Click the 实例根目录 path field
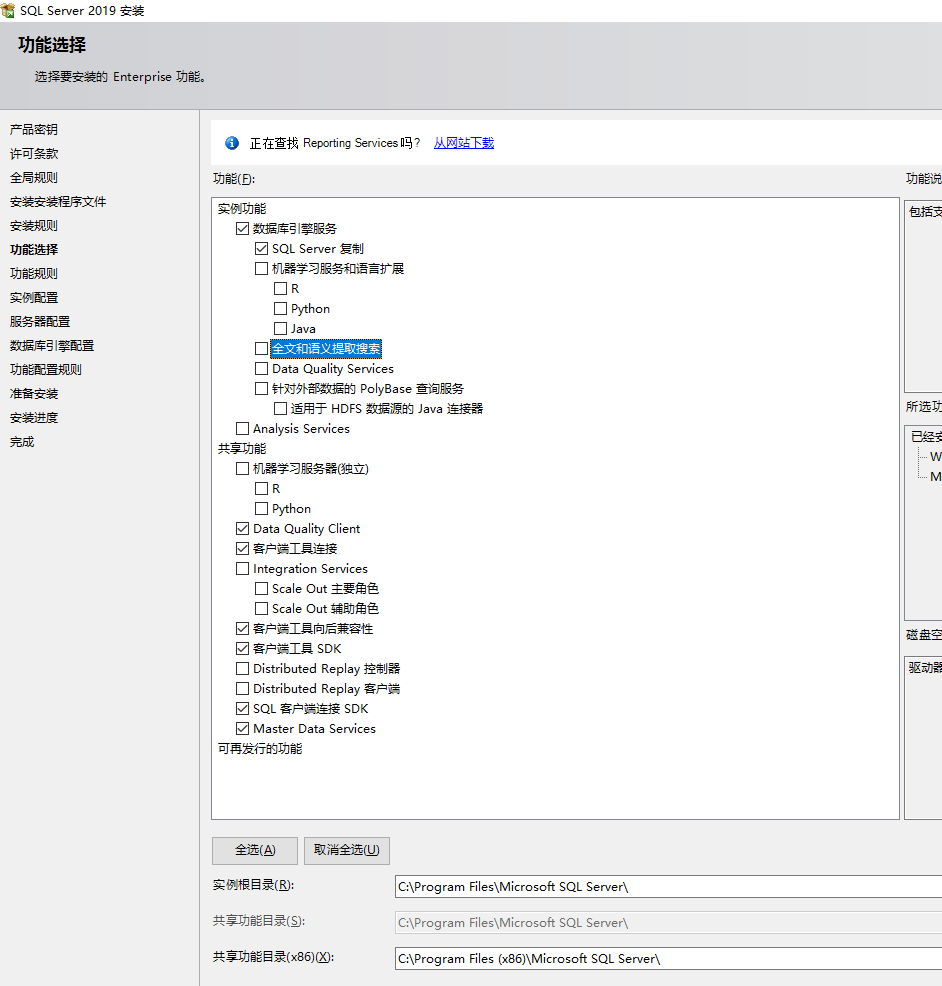Screen dimensions: 942x986 [668, 887]
